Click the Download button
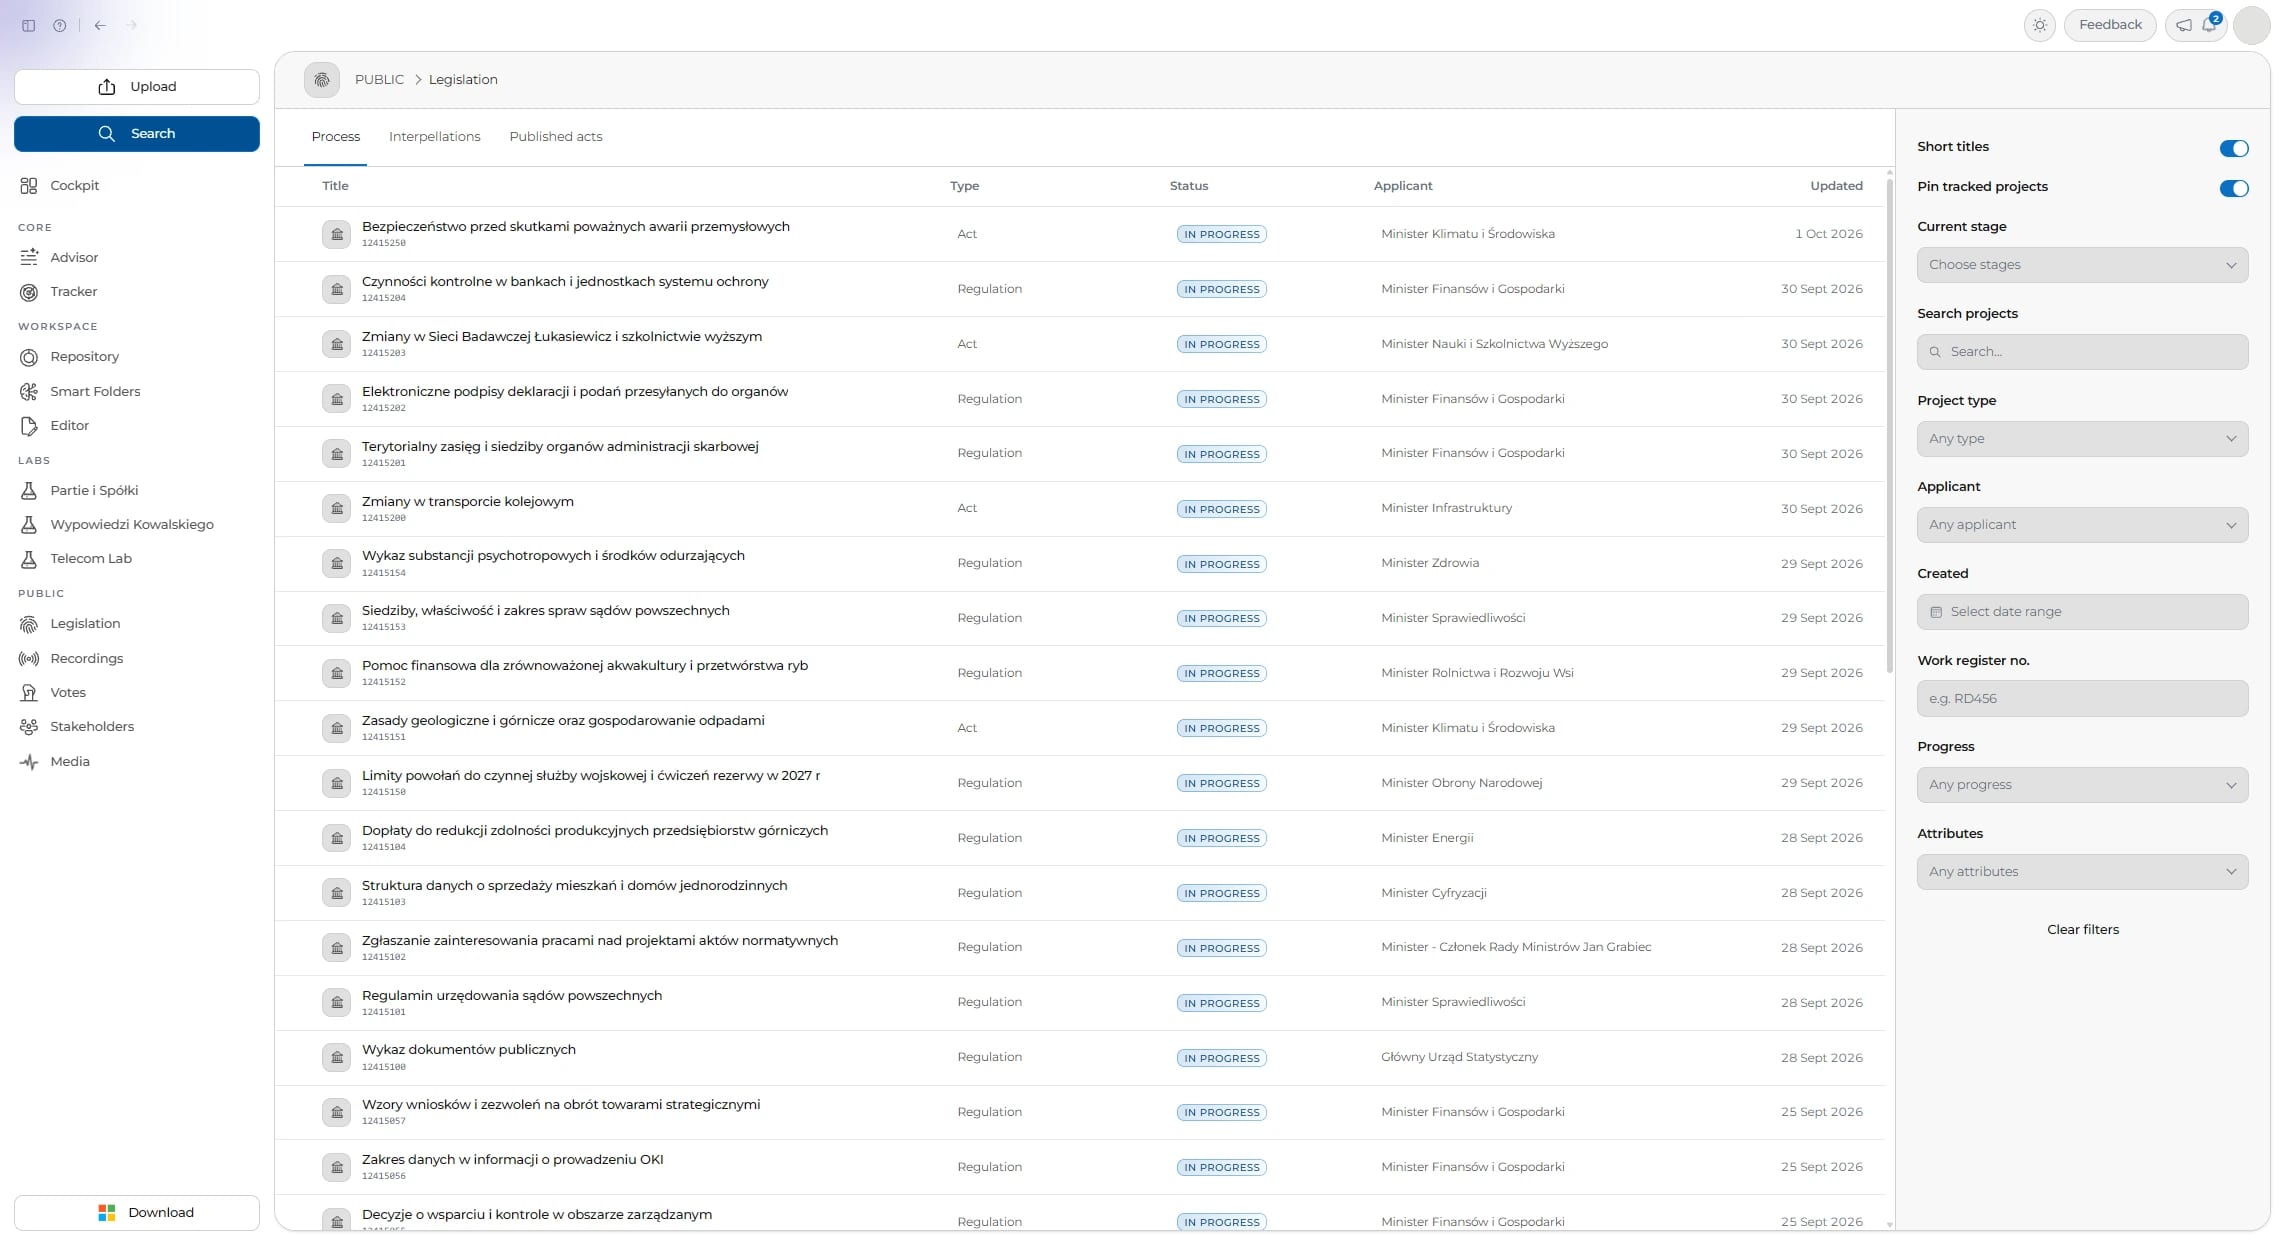This screenshot has width=2293, height=1253. pyautogui.click(x=137, y=1213)
